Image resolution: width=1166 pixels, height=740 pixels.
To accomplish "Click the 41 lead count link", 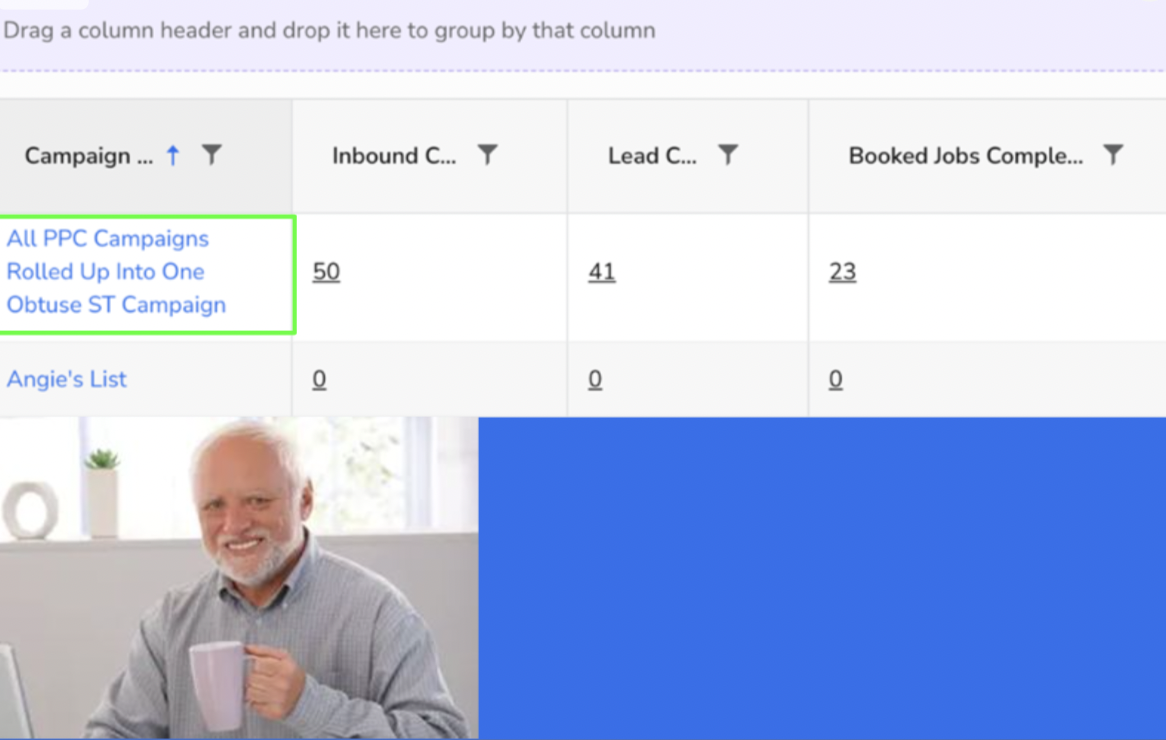I will point(601,272).
